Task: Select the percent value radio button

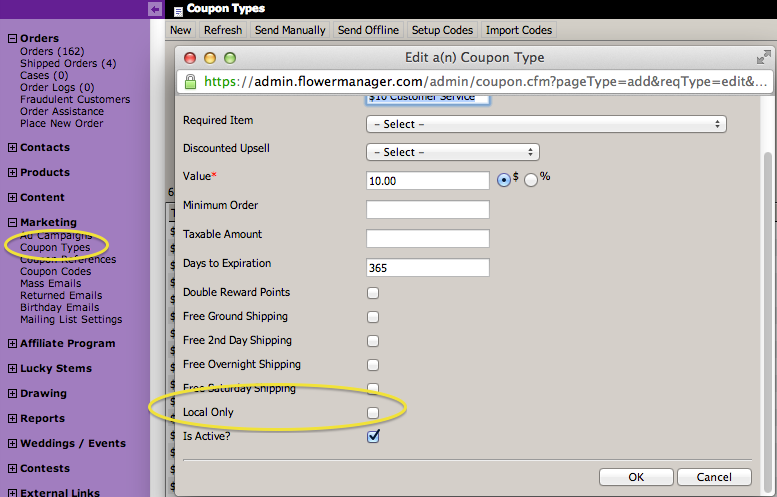Action: [x=530, y=180]
